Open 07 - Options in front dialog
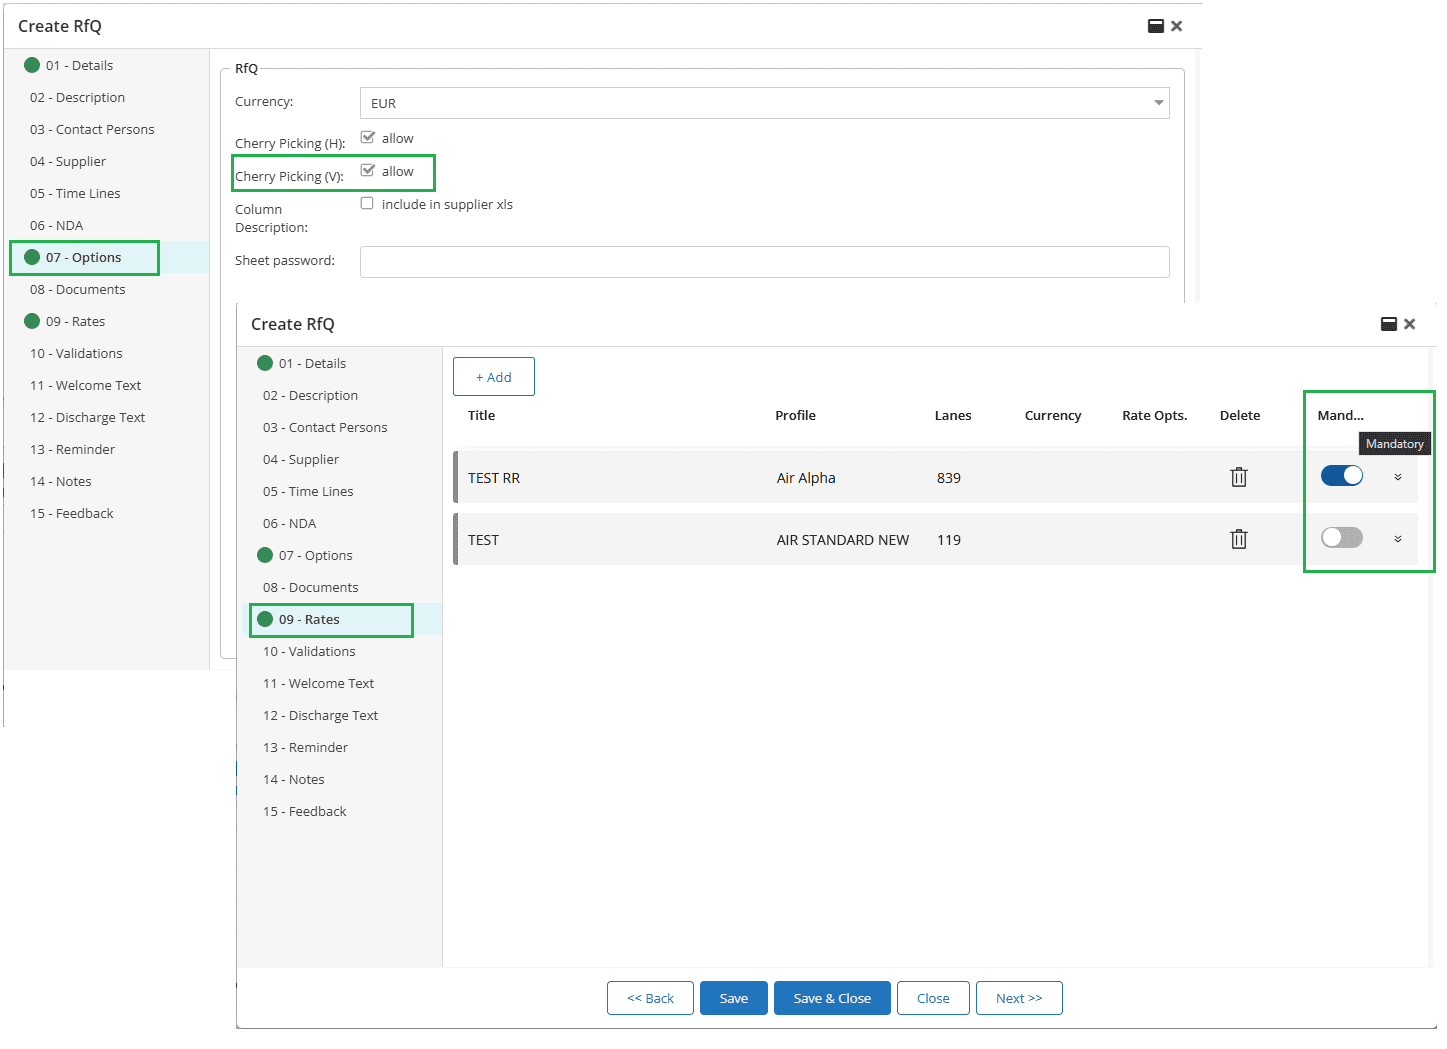1447x1049 pixels. coord(315,555)
